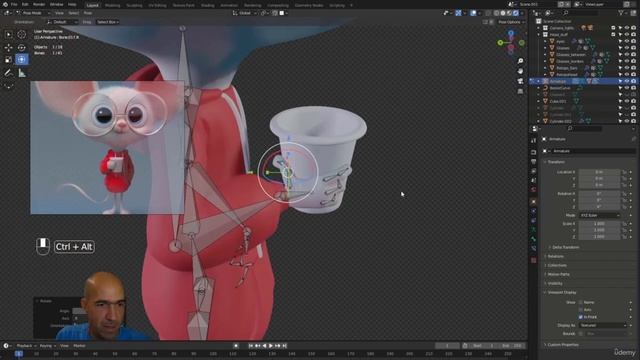Hide Armature in viewport via eye icon
Viewport: 640px width, 360px height.
click(x=627, y=81)
